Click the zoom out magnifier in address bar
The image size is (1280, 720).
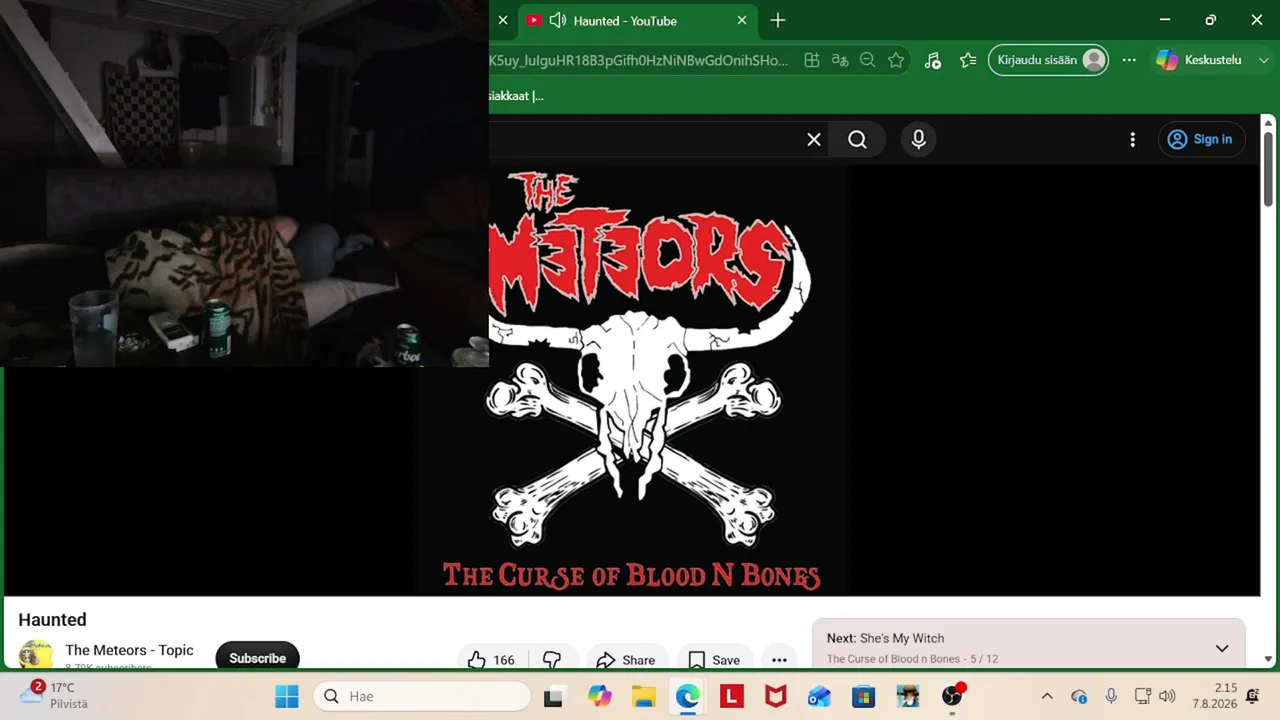click(868, 60)
